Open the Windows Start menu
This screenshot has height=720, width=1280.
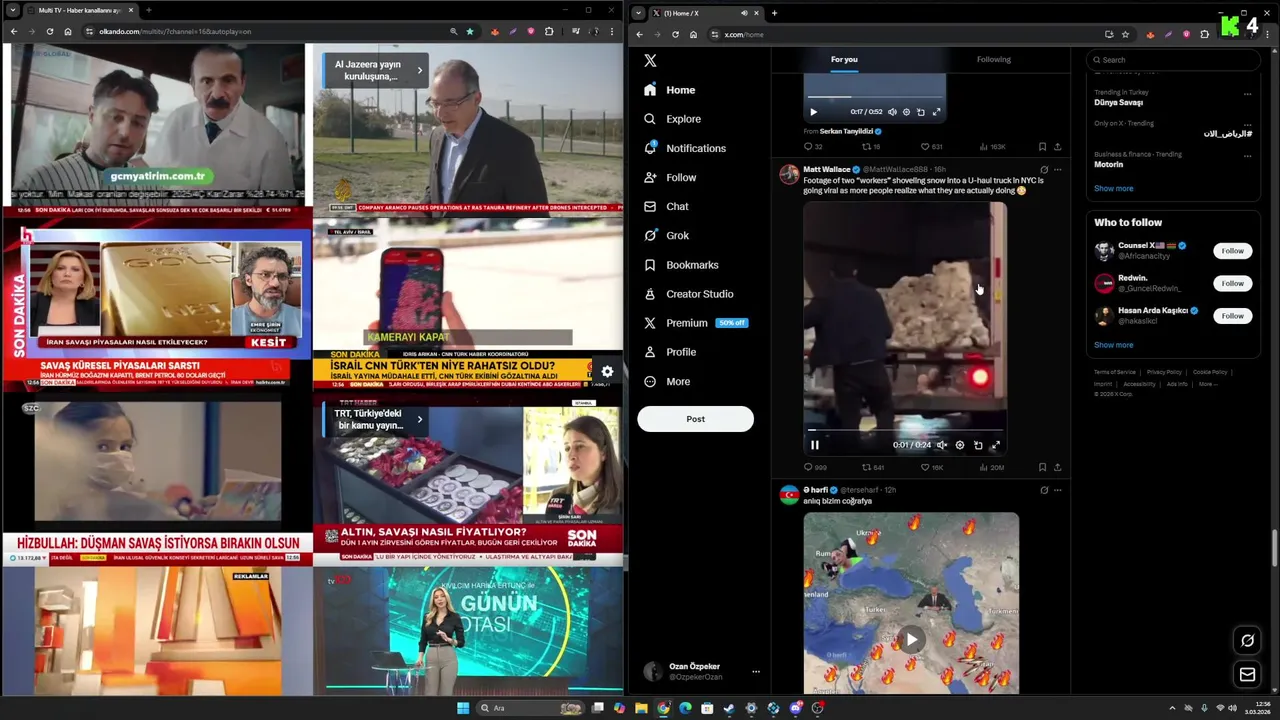click(463, 708)
